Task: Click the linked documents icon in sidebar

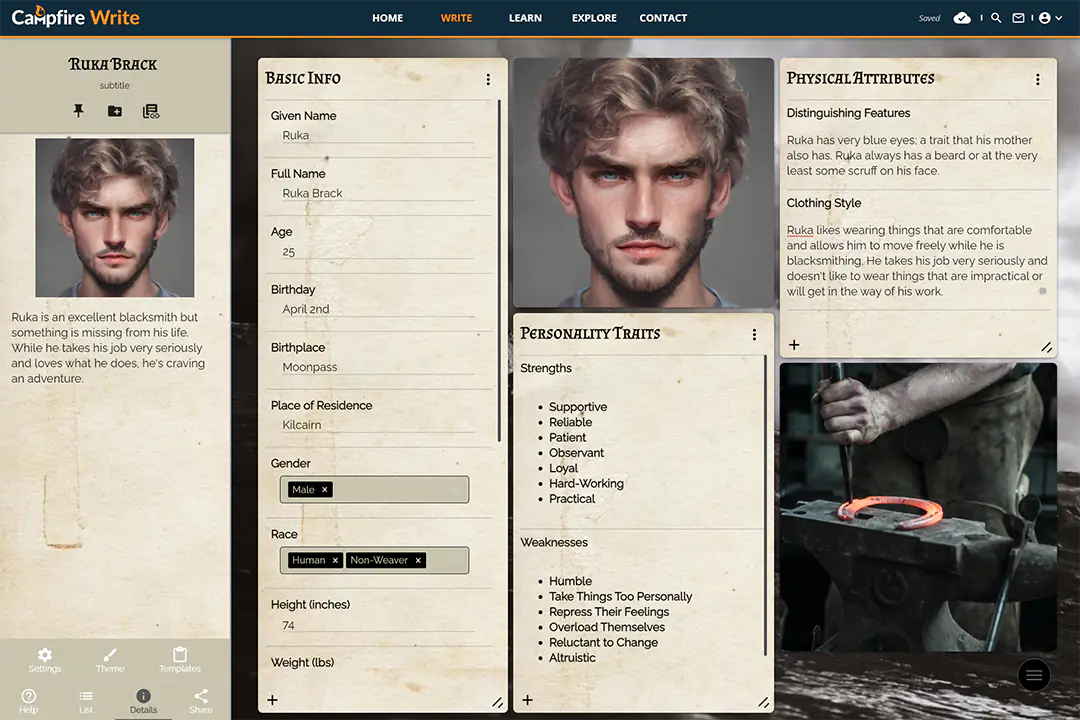Action: pyautogui.click(x=151, y=111)
